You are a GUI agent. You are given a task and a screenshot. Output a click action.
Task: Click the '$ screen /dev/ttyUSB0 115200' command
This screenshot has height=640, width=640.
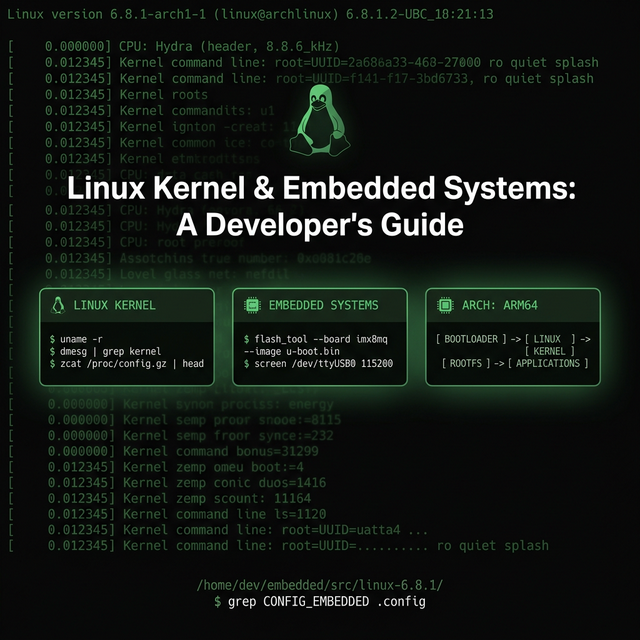point(318,364)
